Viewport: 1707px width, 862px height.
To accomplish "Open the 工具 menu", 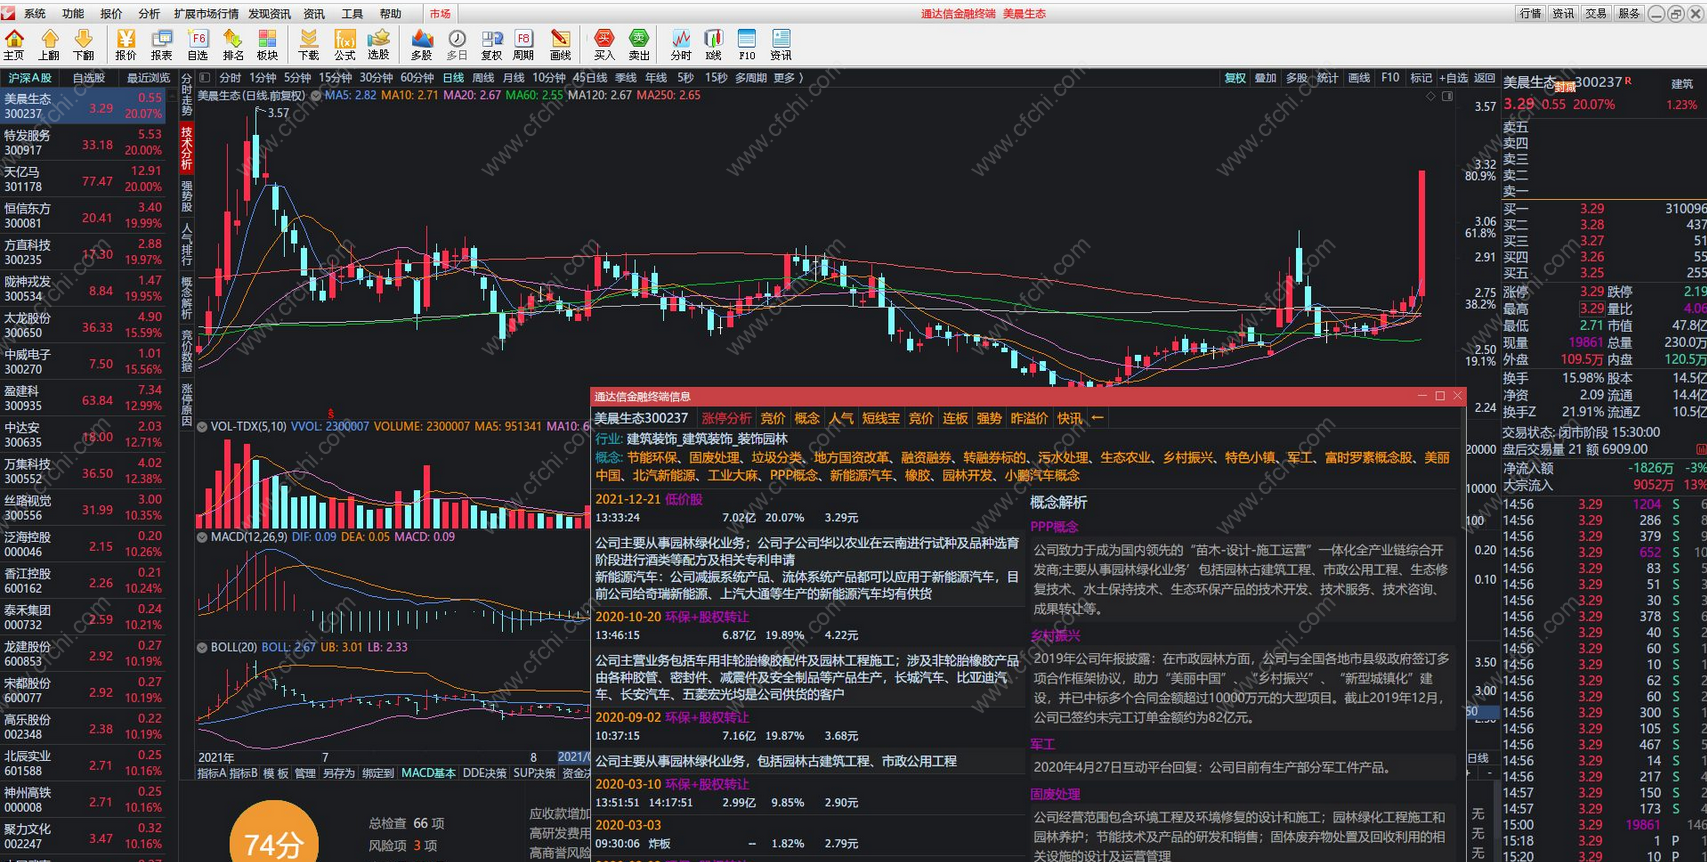I will coord(352,14).
